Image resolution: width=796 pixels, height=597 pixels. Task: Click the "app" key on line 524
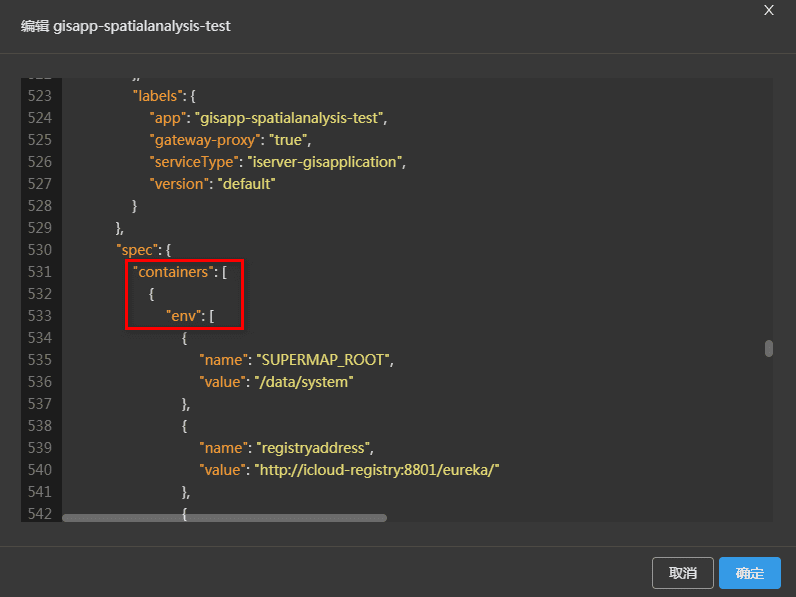click(168, 118)
